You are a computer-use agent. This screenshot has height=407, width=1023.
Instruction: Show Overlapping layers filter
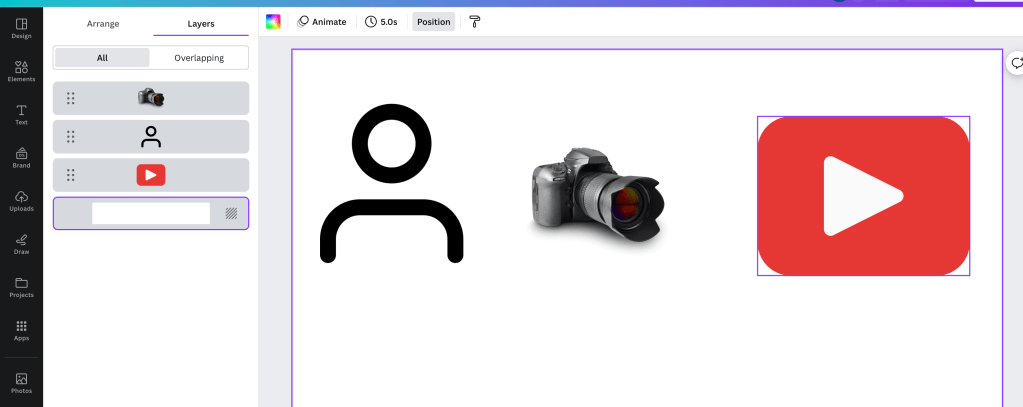(199, 57)
